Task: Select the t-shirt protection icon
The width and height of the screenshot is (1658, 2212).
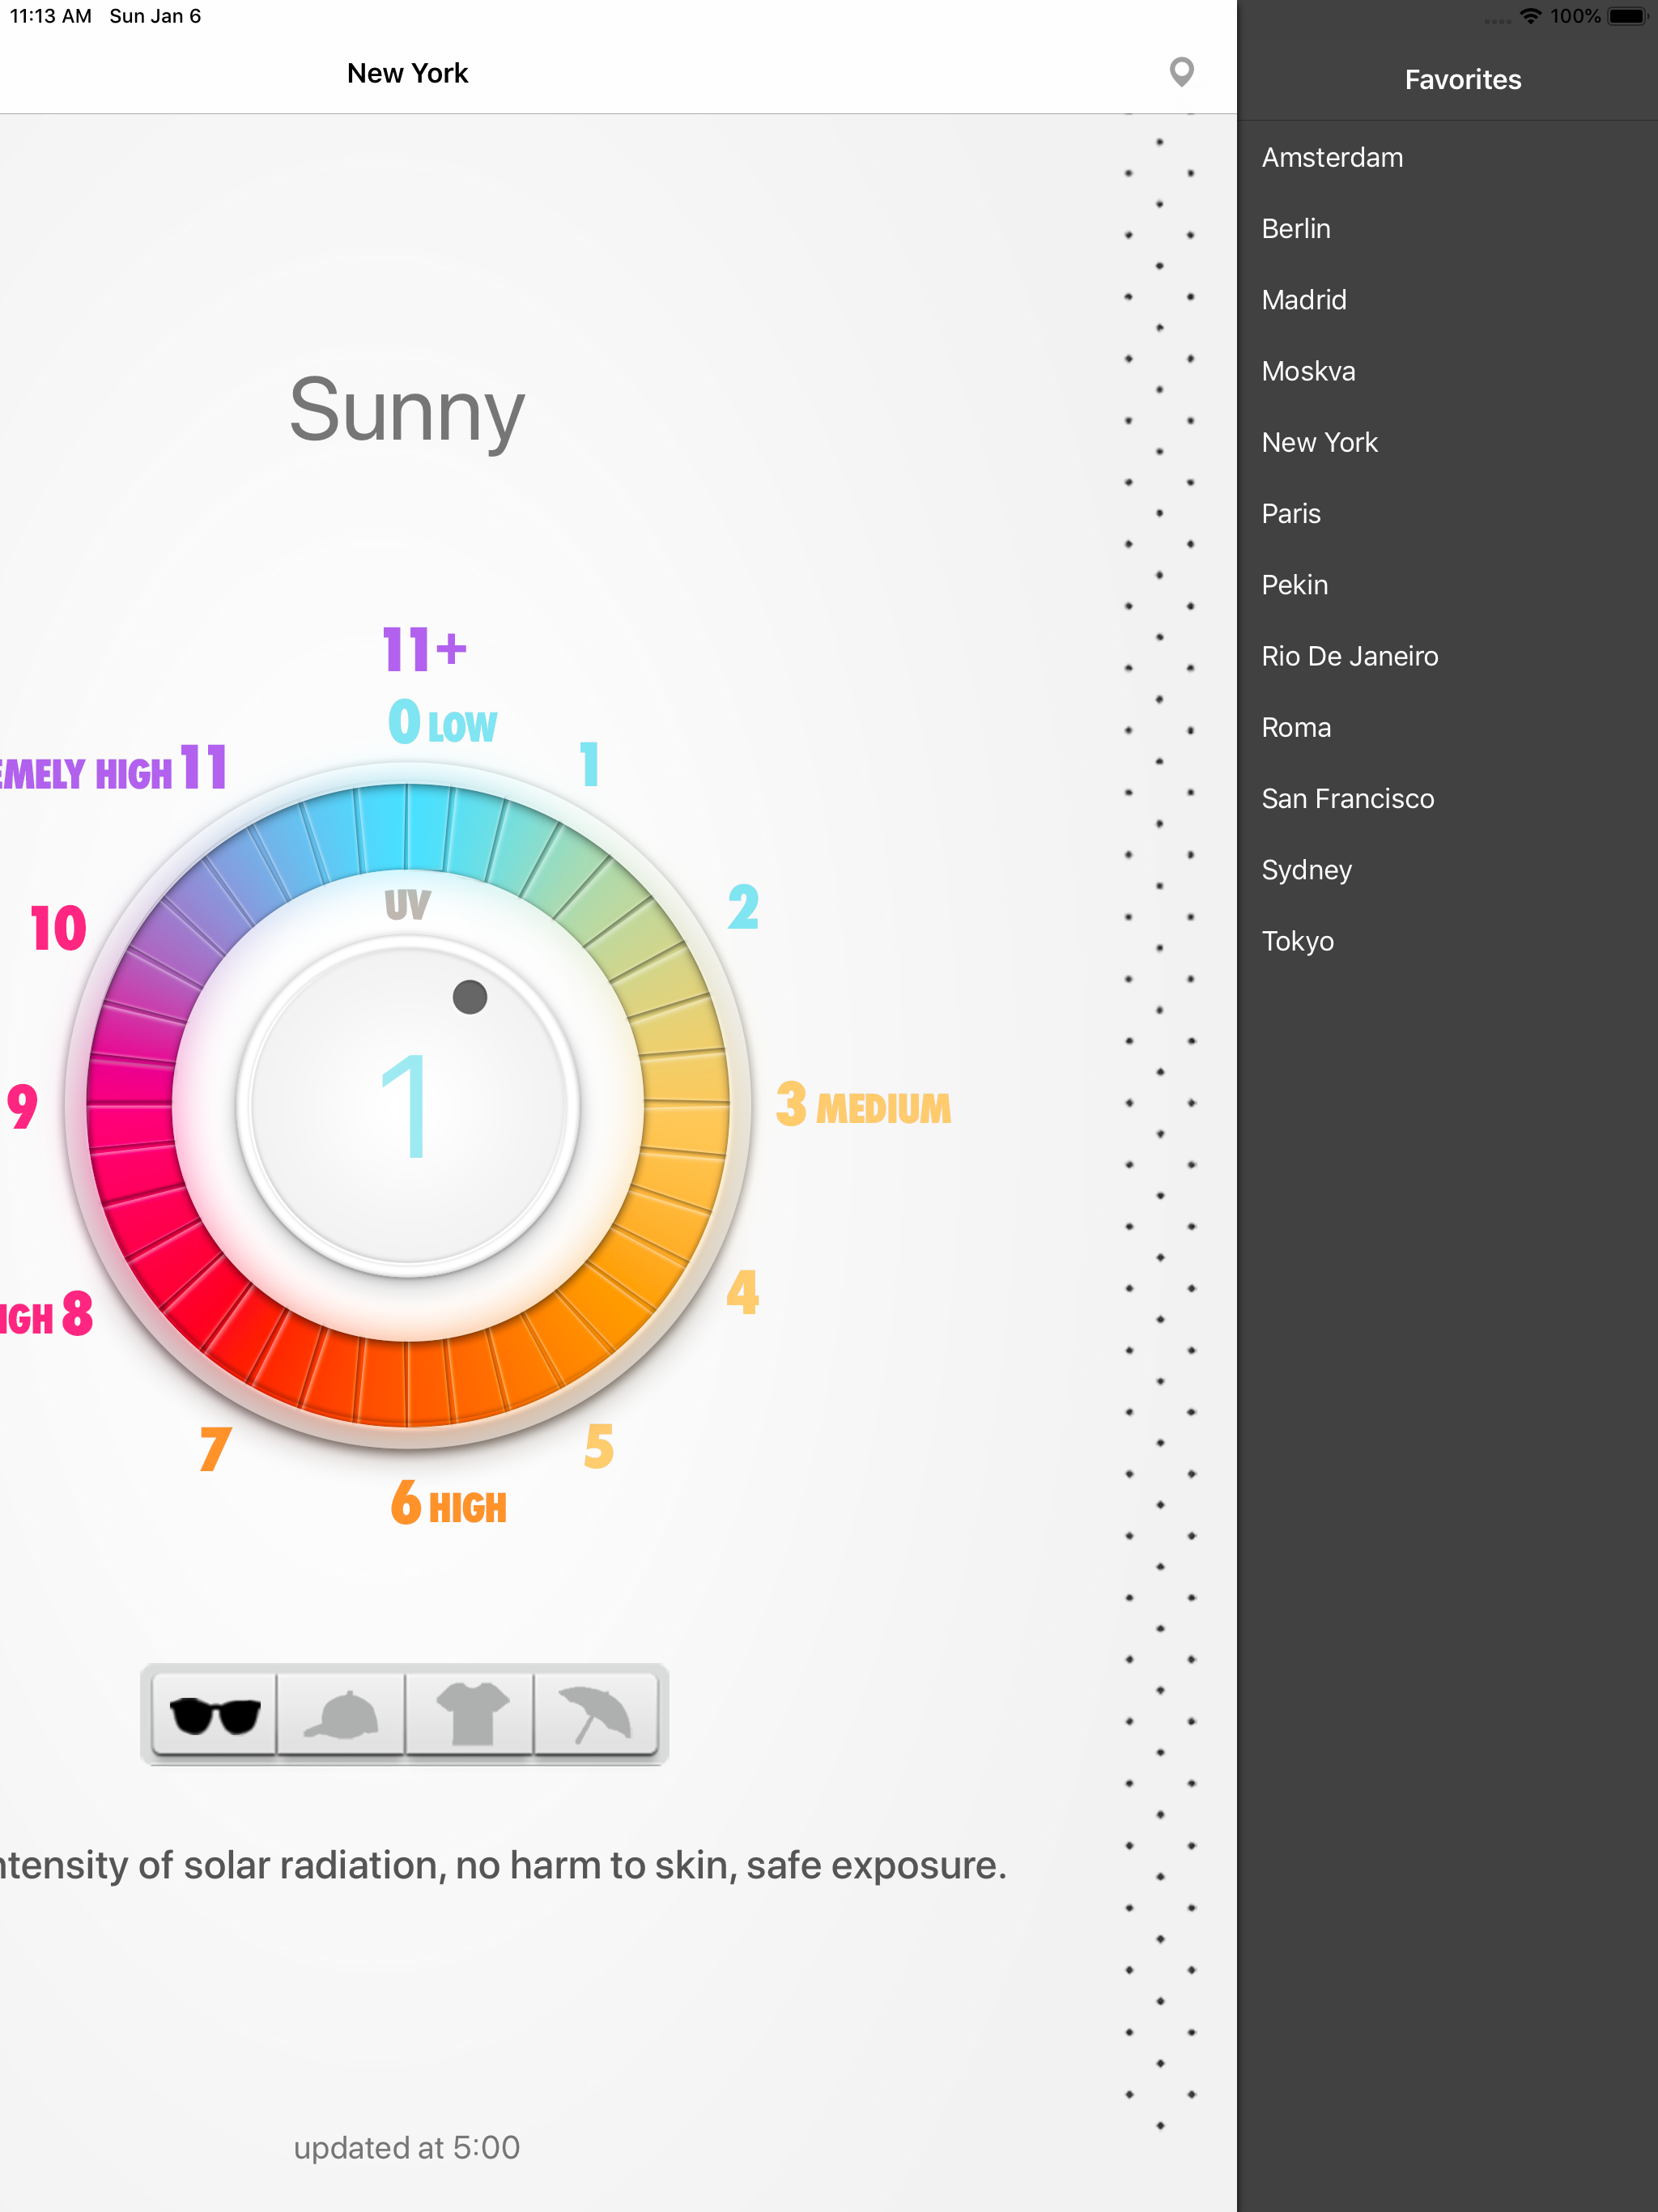Action: point(471,1715)
